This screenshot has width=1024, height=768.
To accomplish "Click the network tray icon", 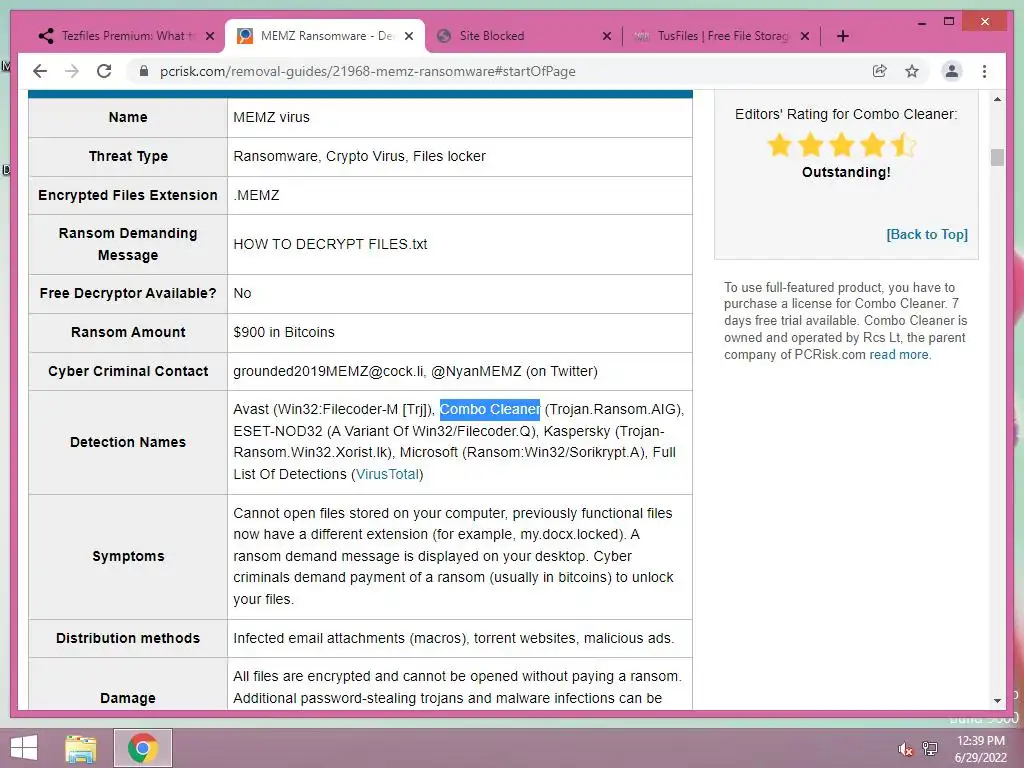I will click(930, 749).
